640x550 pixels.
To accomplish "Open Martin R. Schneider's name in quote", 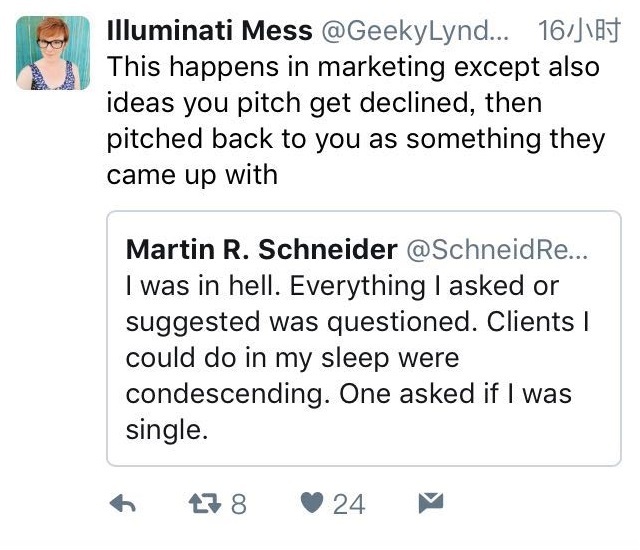I will [x=262, y=250].
